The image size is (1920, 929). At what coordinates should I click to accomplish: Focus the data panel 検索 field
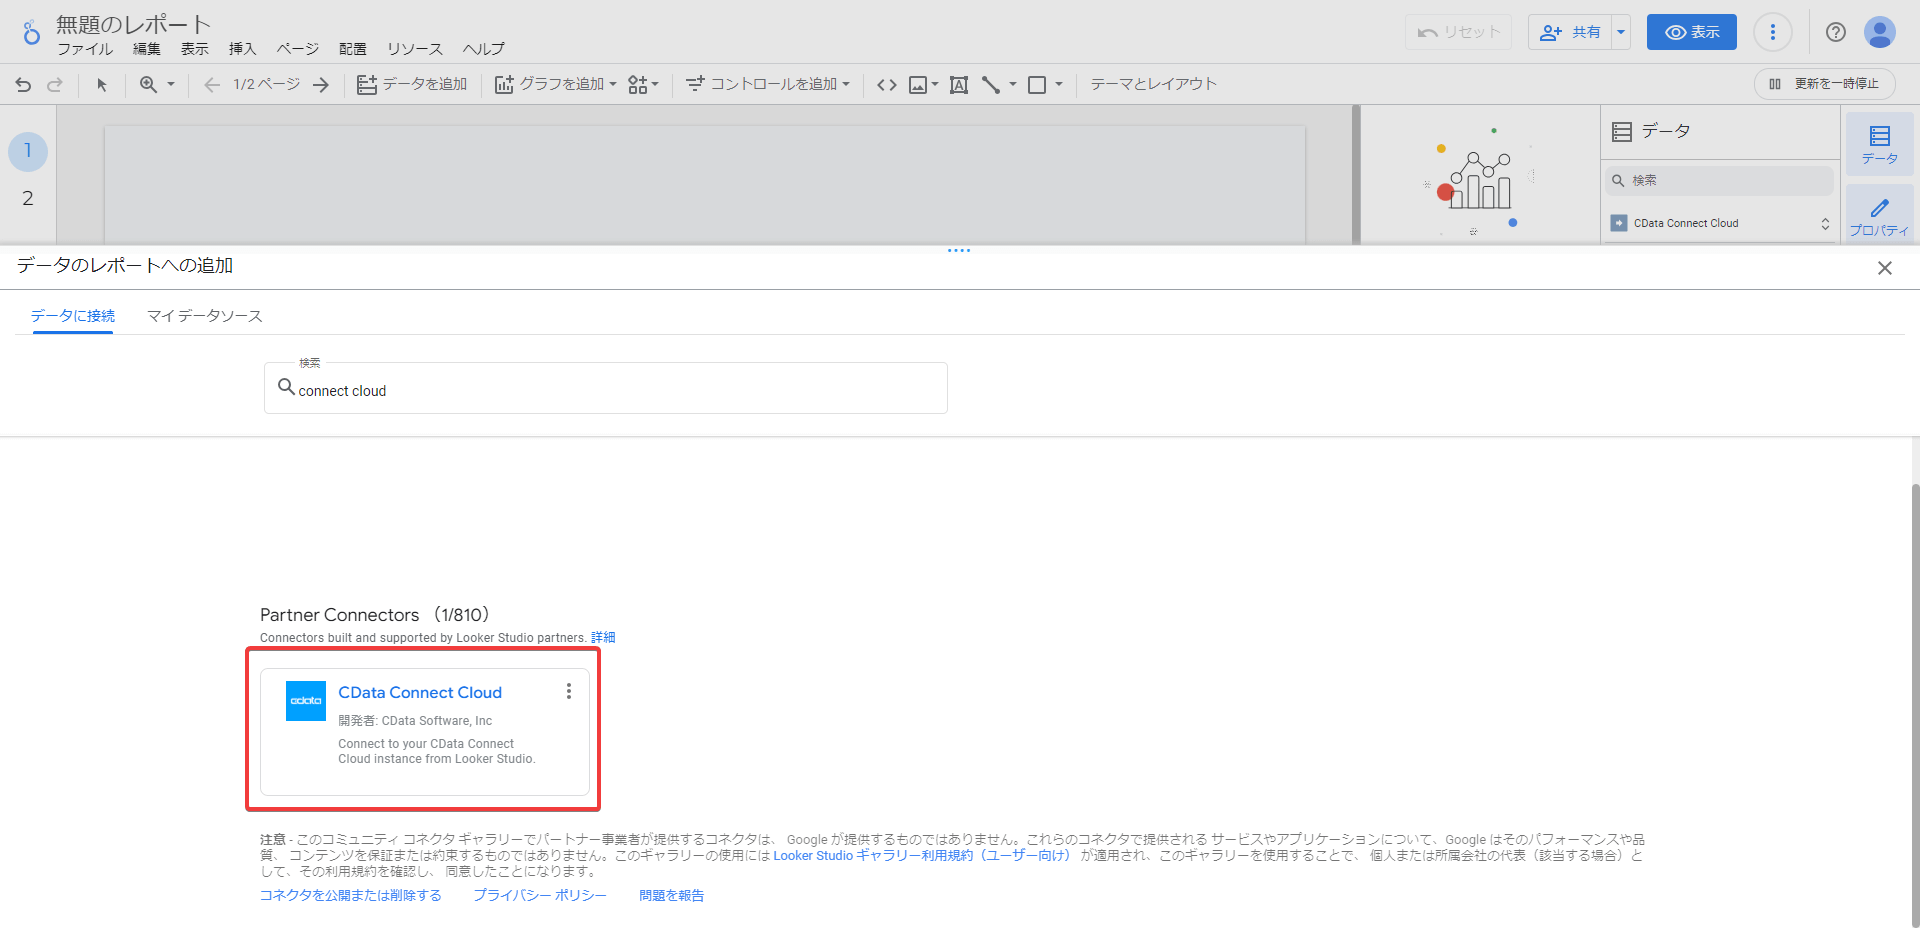(1719, 181)
